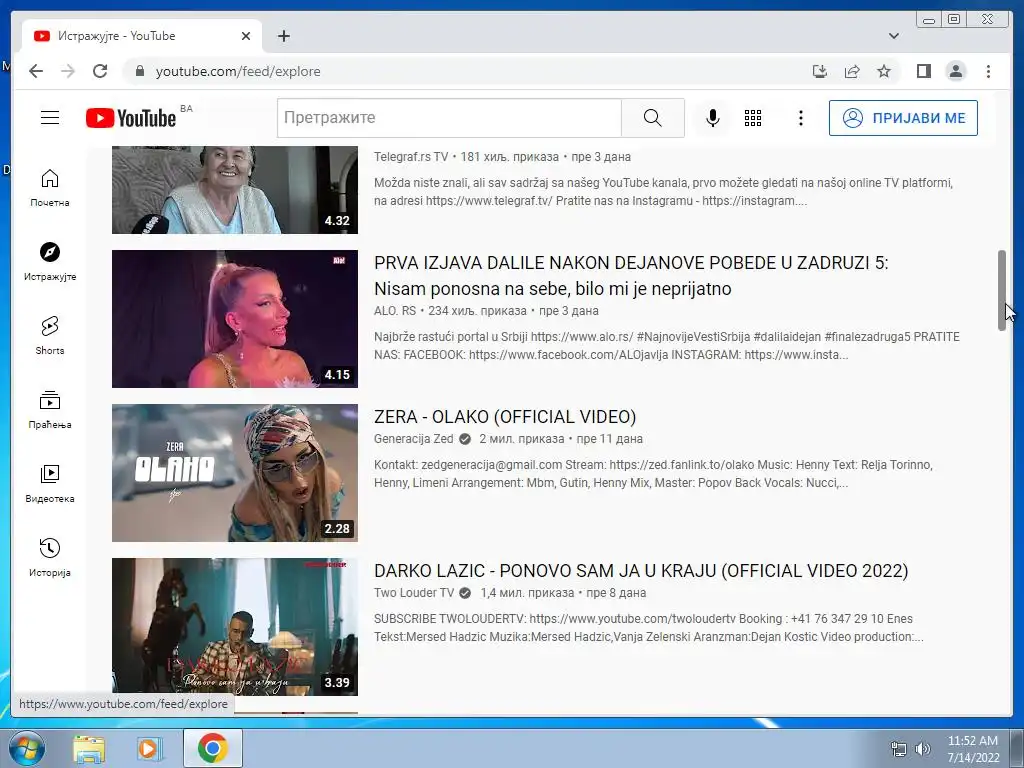Open the ALO. RS channel link
Image resolution: width=1024 pixels, height=768 pixels.
click(394, 311)
